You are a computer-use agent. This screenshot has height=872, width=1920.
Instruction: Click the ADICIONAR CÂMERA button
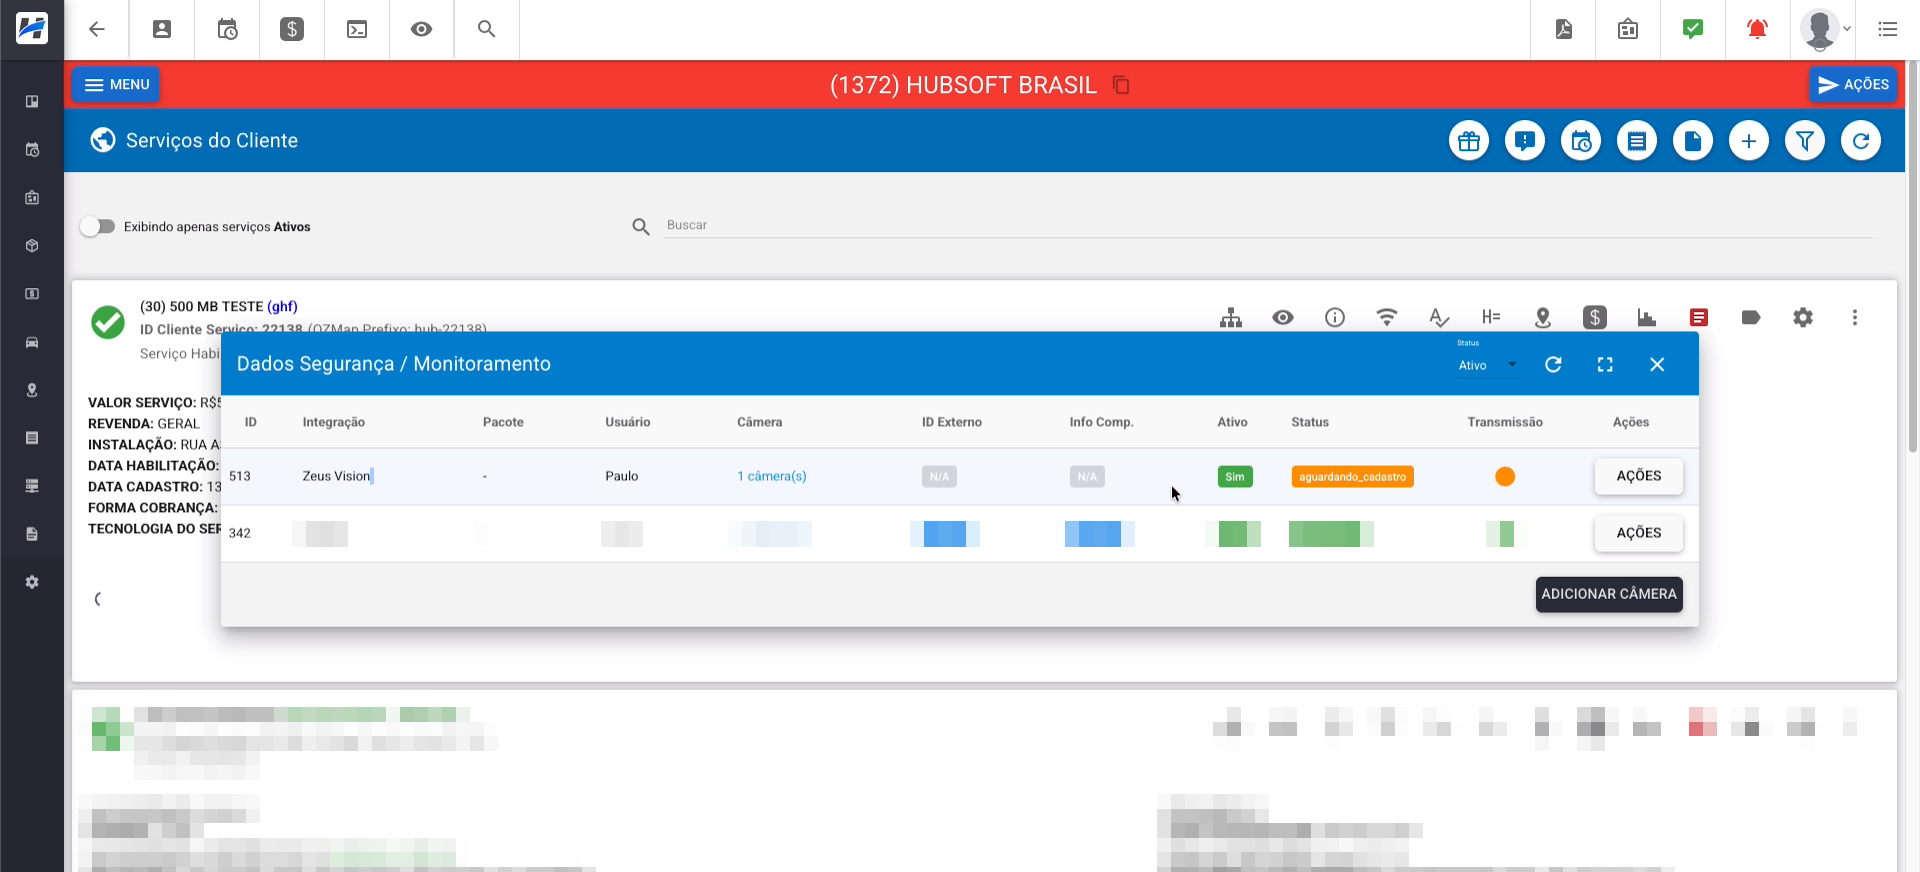pos(1609,594)
